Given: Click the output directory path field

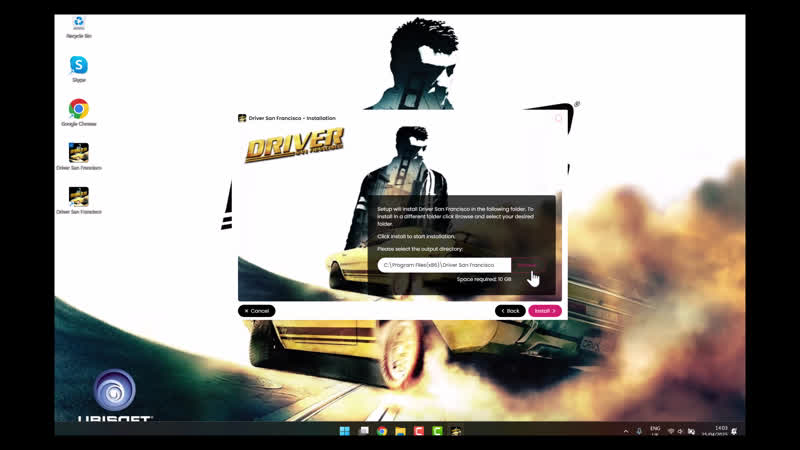Looking at the screenshot, I should [x=444, y=265].
